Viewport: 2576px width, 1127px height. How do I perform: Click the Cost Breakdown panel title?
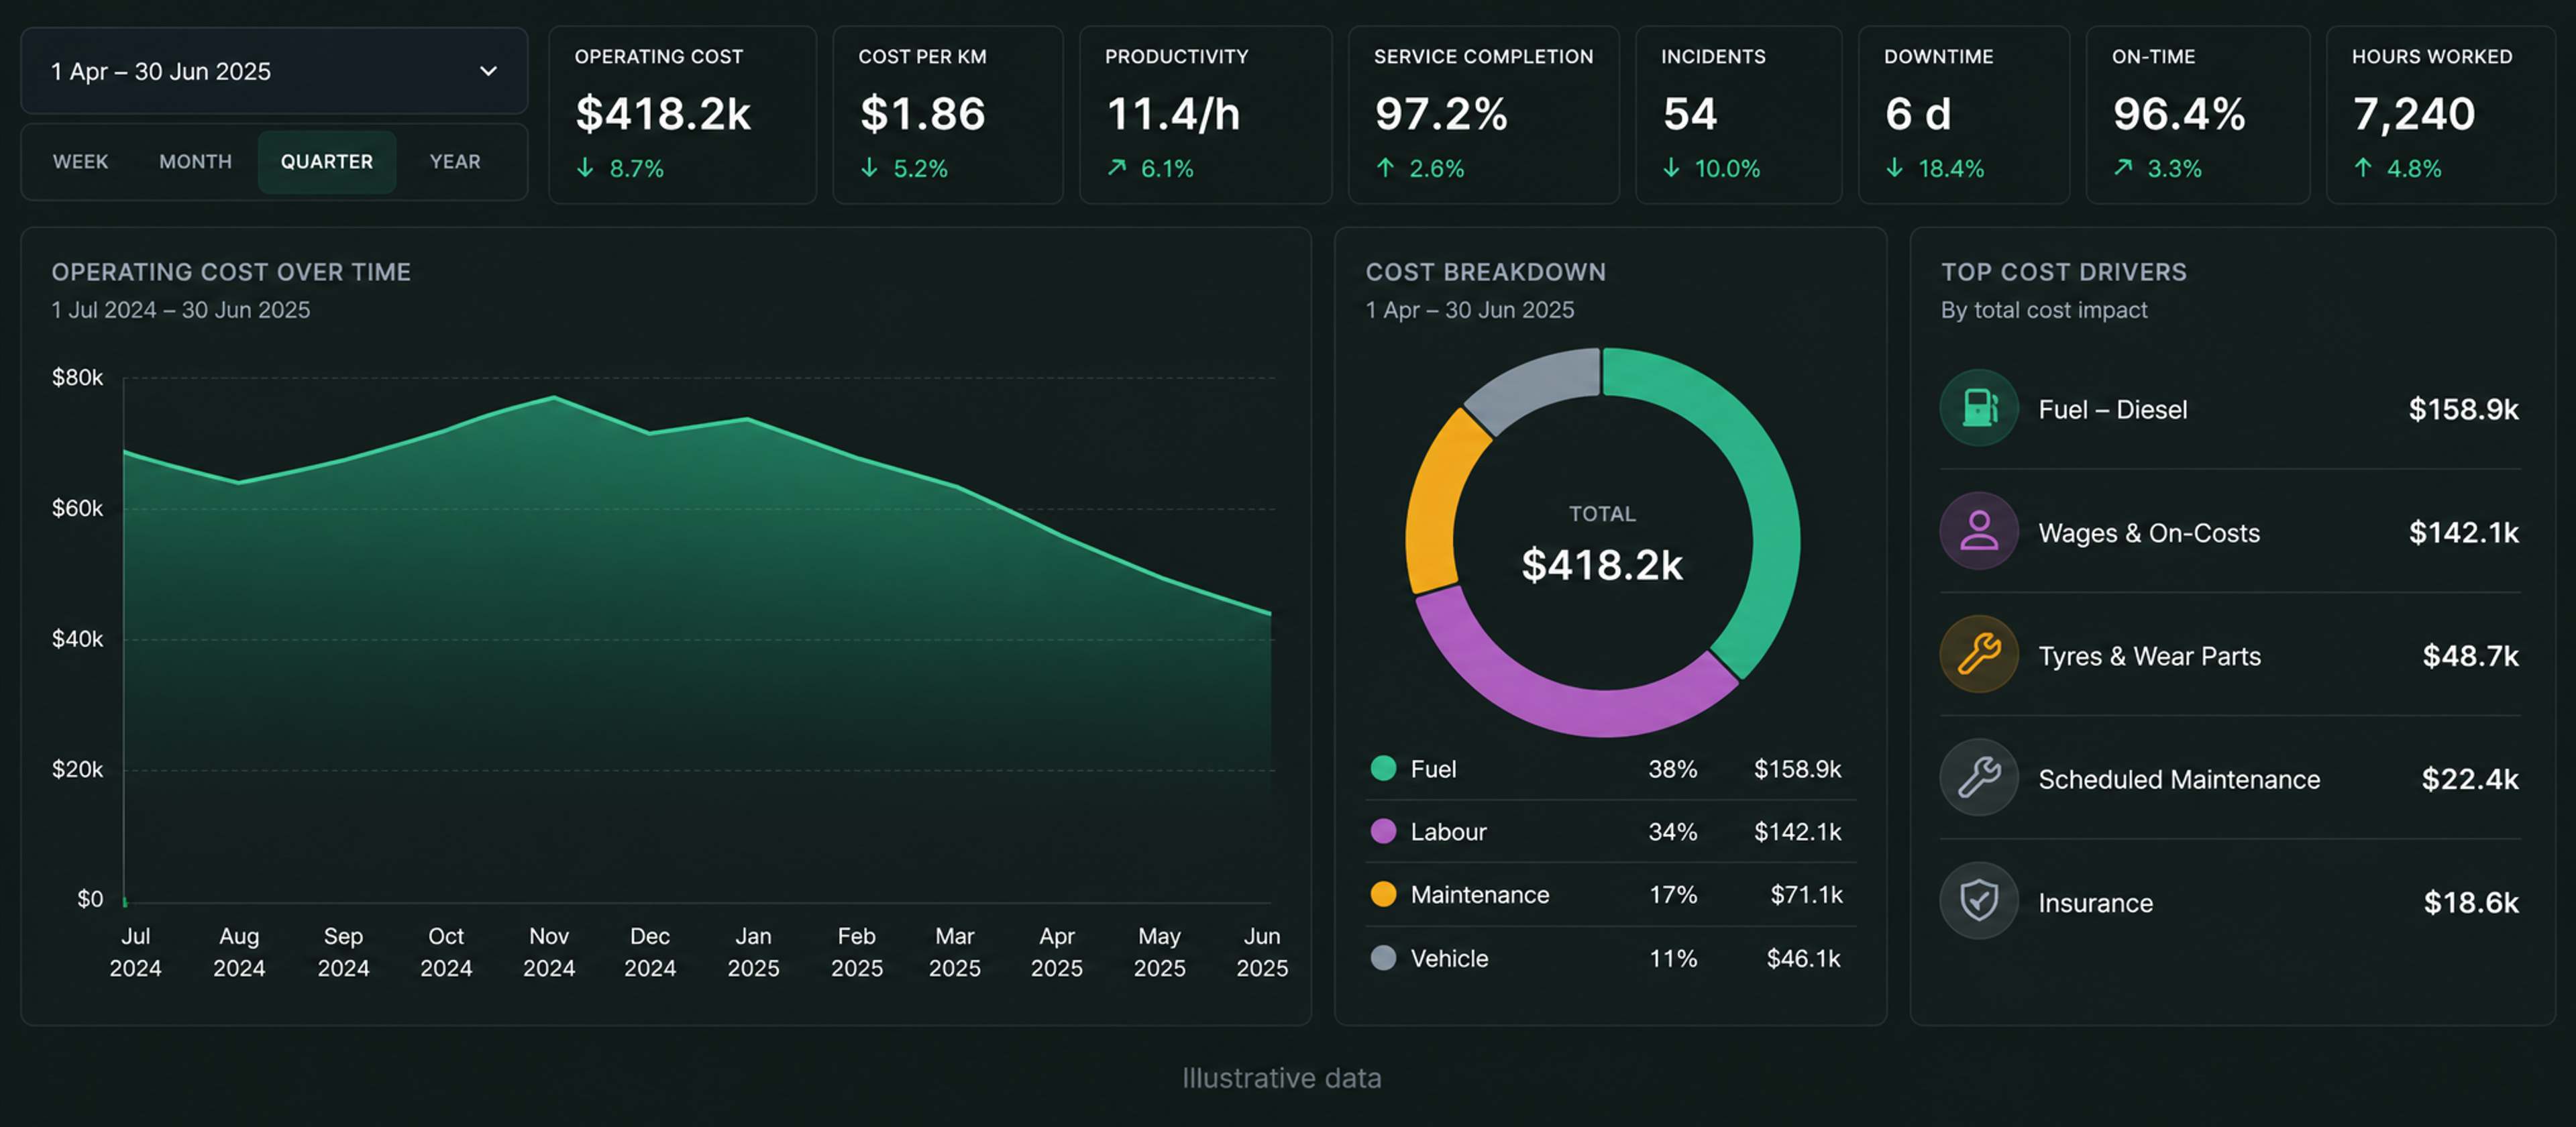(1485, 272)
